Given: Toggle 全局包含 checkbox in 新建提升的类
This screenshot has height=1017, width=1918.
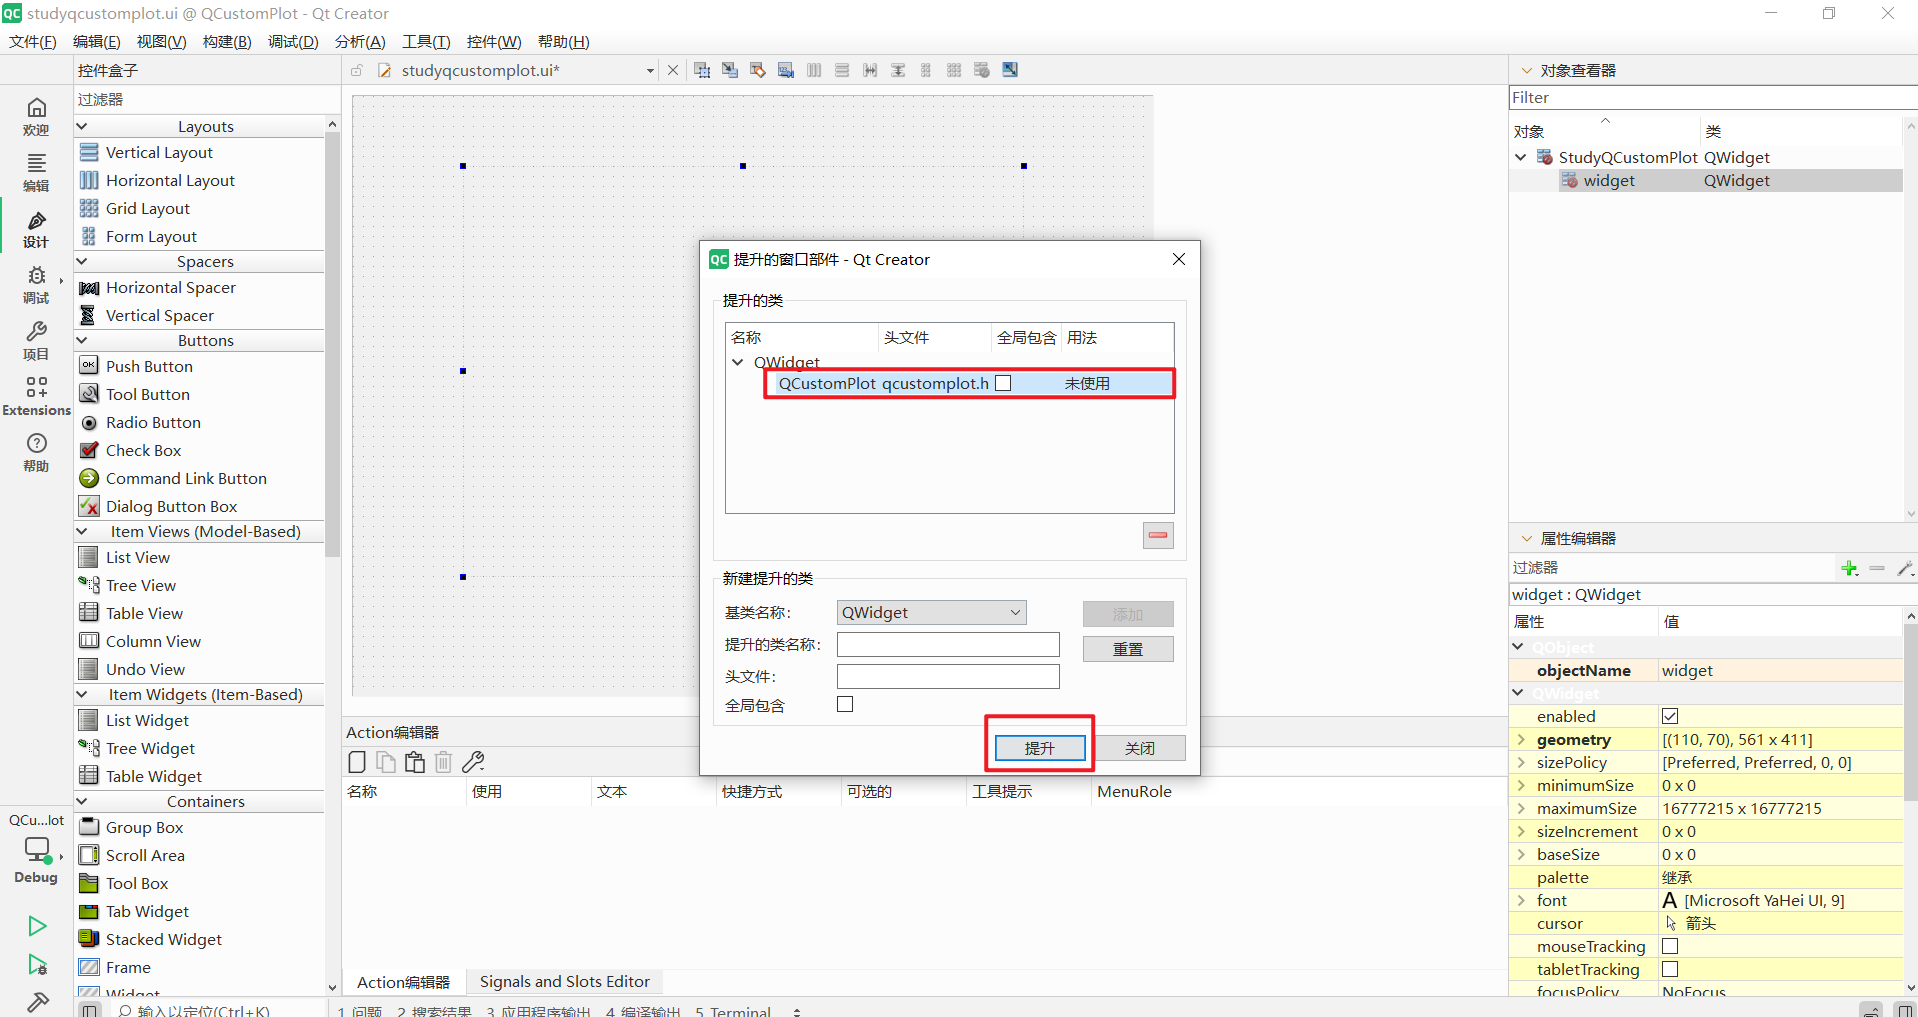Looking at the screenshot, I should (845, 704).
